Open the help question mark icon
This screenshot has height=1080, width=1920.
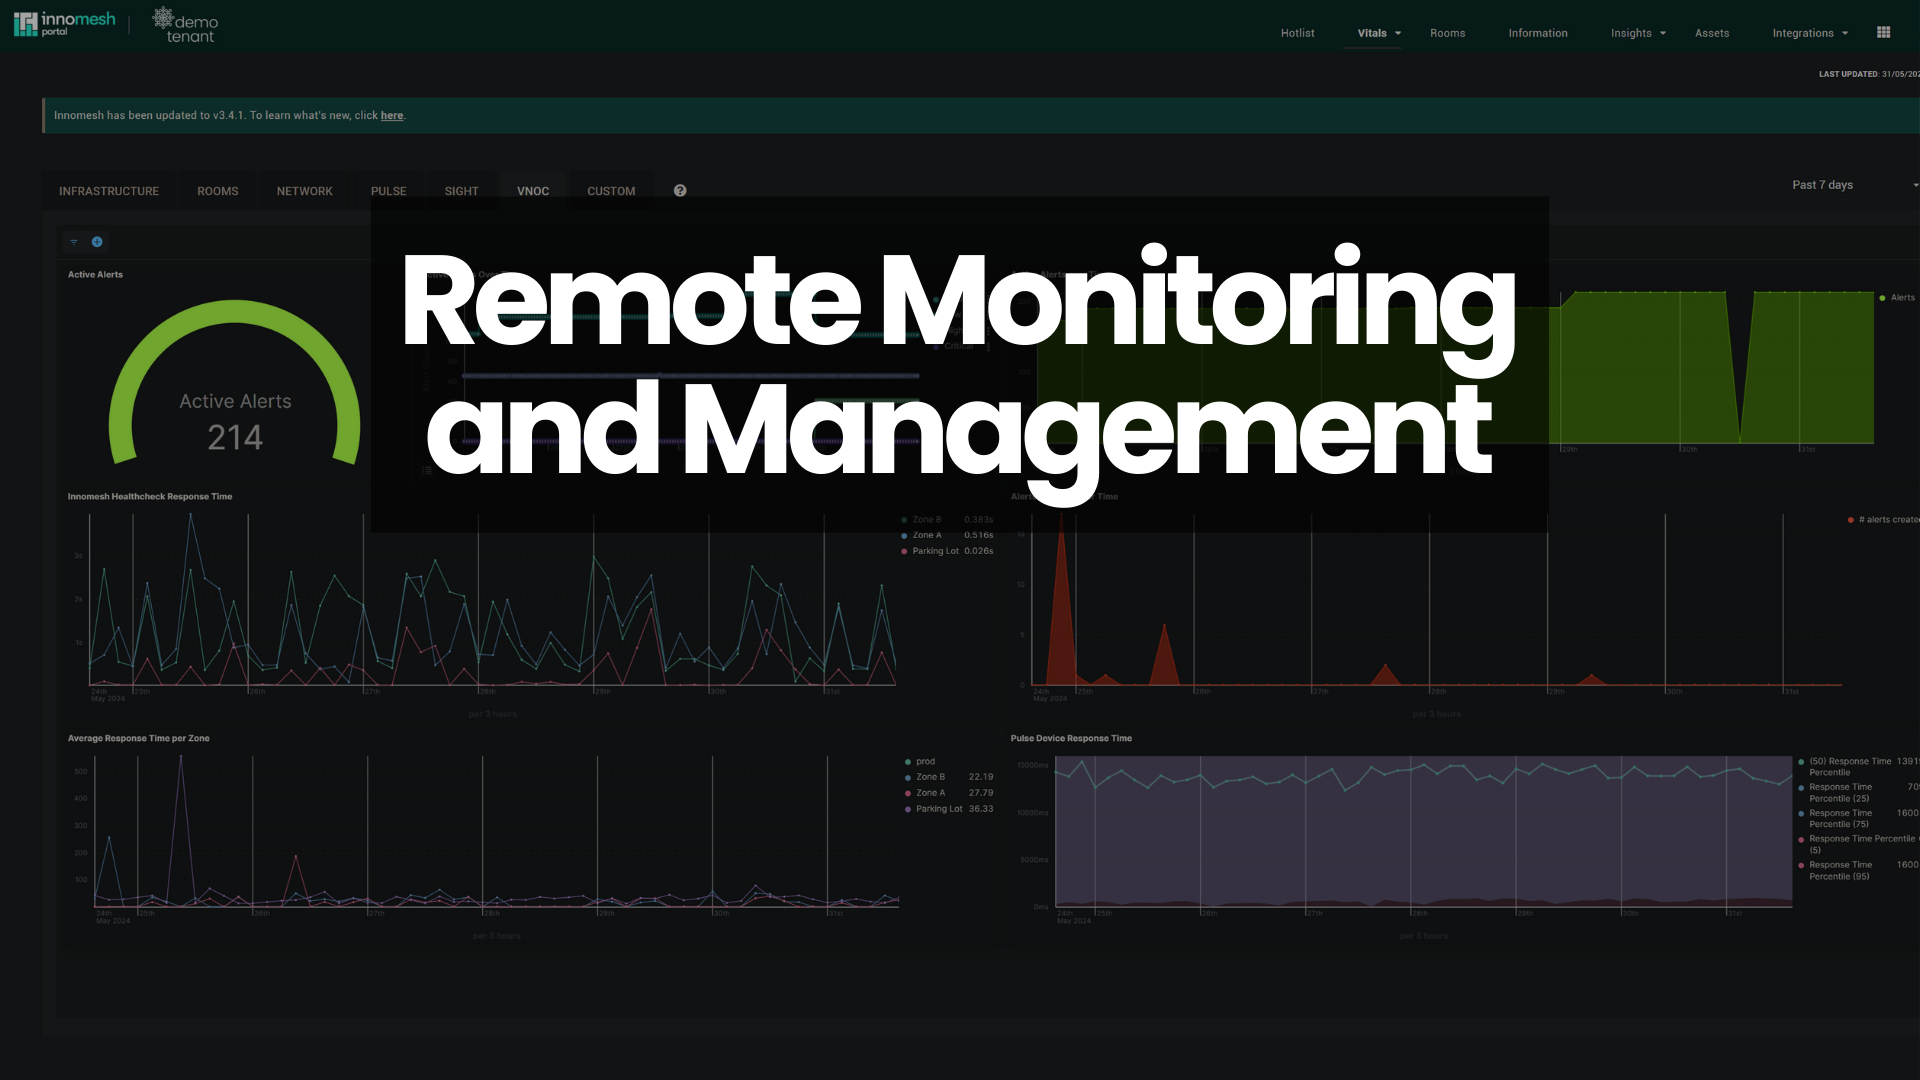click(680, 190)
